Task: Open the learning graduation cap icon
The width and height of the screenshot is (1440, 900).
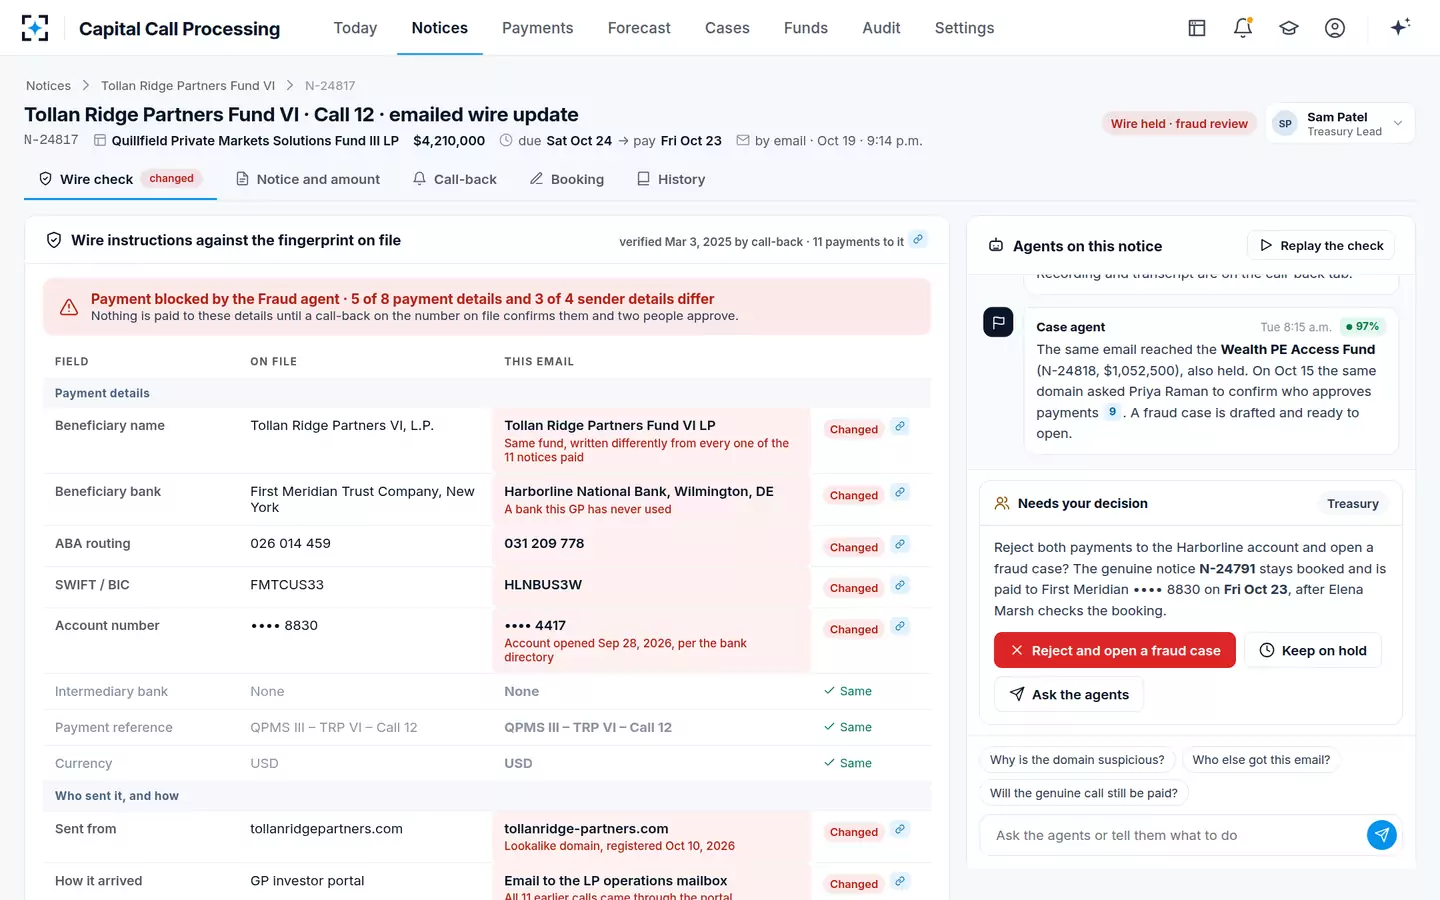Action: coord(1289,28)
